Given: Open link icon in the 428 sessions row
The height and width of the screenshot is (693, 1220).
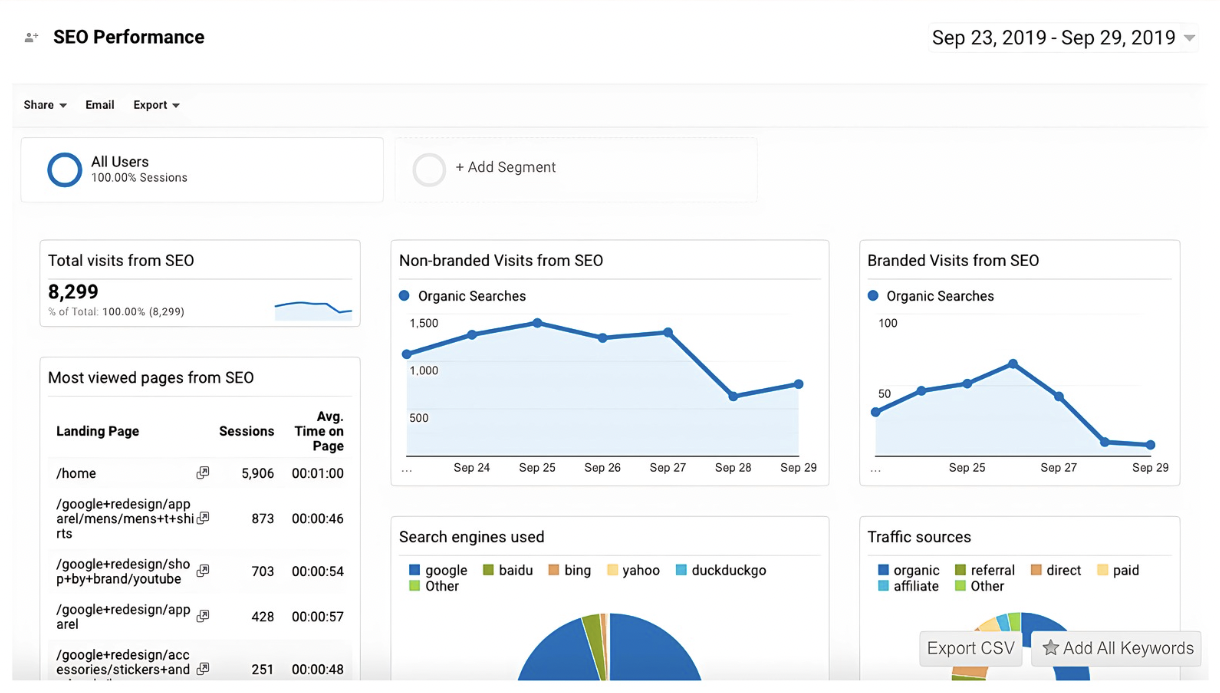Looking at the screenshot, I should [x=203, y=616].
